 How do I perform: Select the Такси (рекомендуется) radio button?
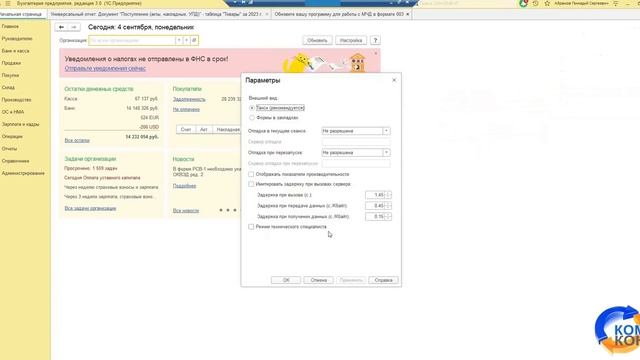tap(252, 108)
